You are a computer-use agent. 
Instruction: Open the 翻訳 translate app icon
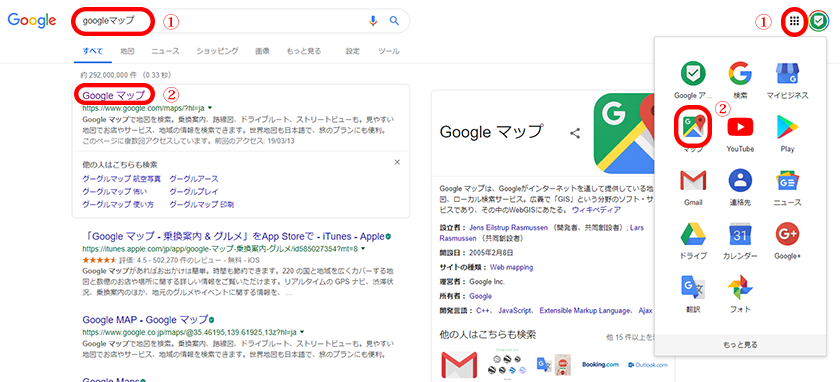coord(693,288)
